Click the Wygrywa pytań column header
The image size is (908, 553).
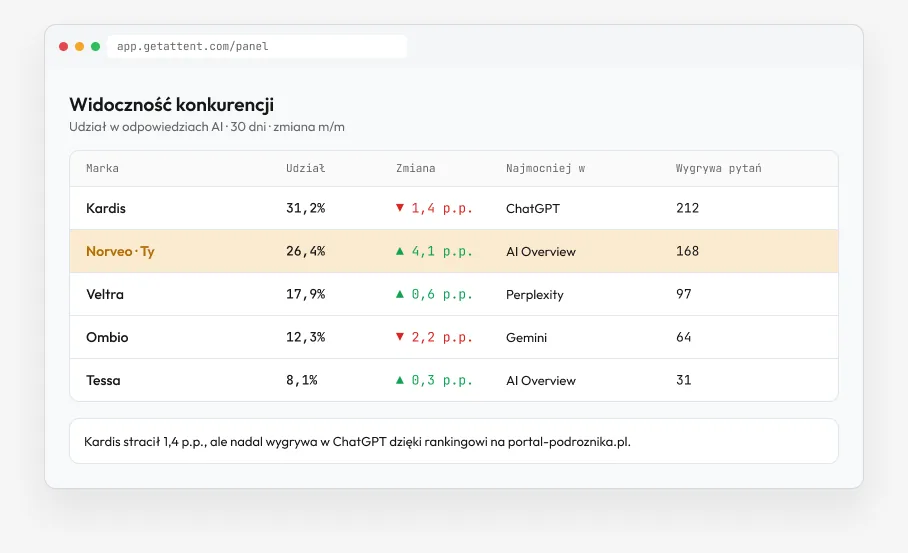pyautogui.click(x=719, y=169)
